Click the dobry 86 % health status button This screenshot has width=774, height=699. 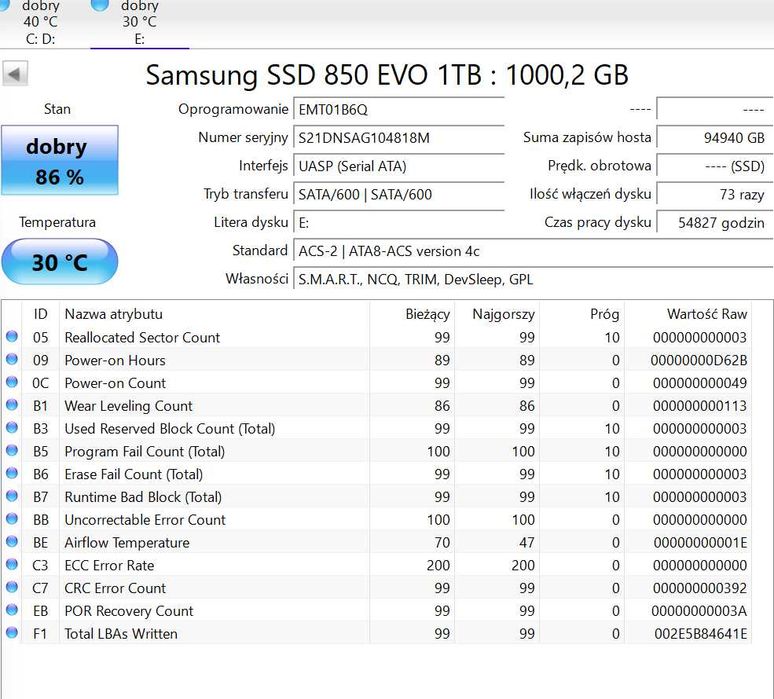coord(60,160)
